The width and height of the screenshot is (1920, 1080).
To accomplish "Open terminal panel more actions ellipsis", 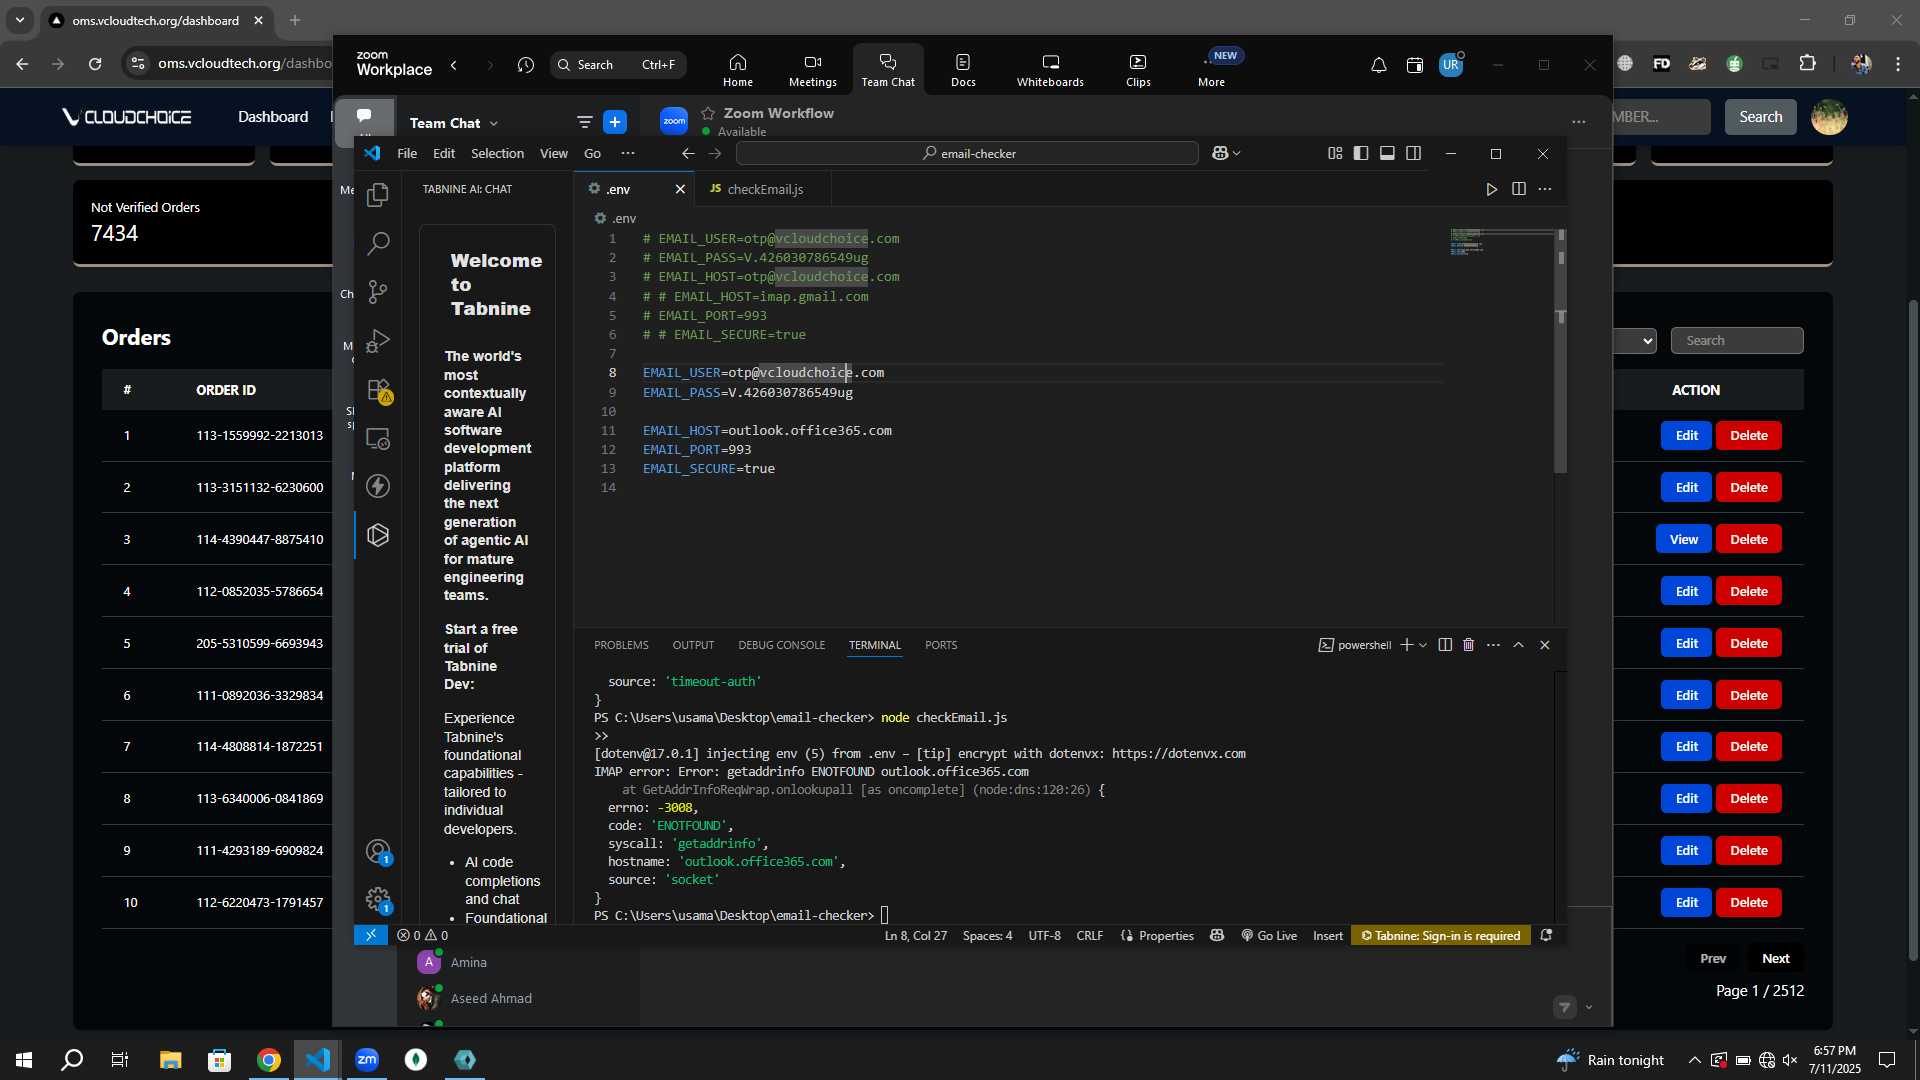I will [x=1493, y=645].
